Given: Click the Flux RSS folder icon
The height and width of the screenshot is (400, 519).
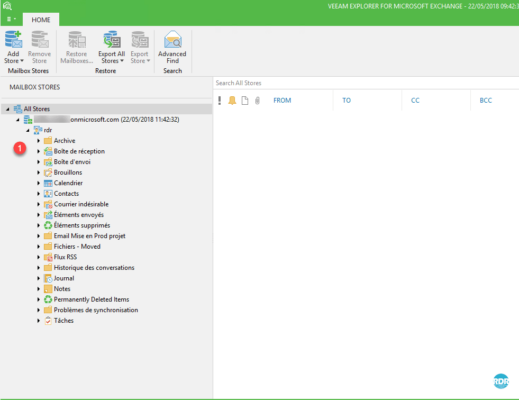Looking at the screenshot, I should 48,257.
